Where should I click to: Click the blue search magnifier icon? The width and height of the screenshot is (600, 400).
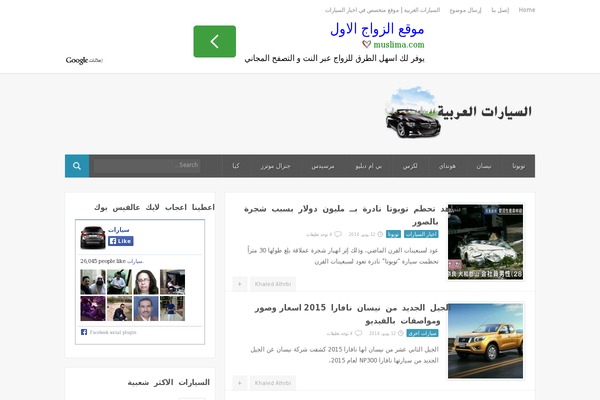point(77,166)
